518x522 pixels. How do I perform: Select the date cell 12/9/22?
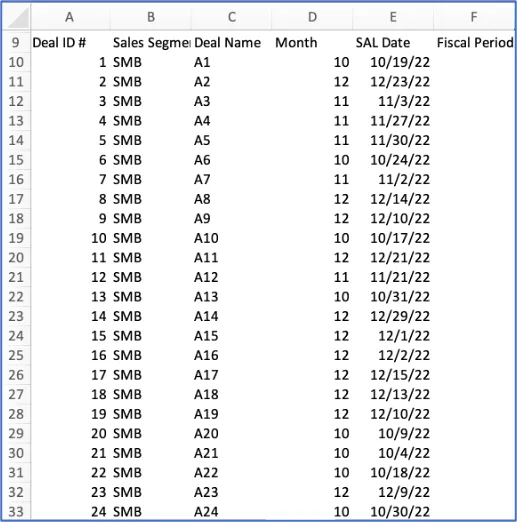[393, 492]
